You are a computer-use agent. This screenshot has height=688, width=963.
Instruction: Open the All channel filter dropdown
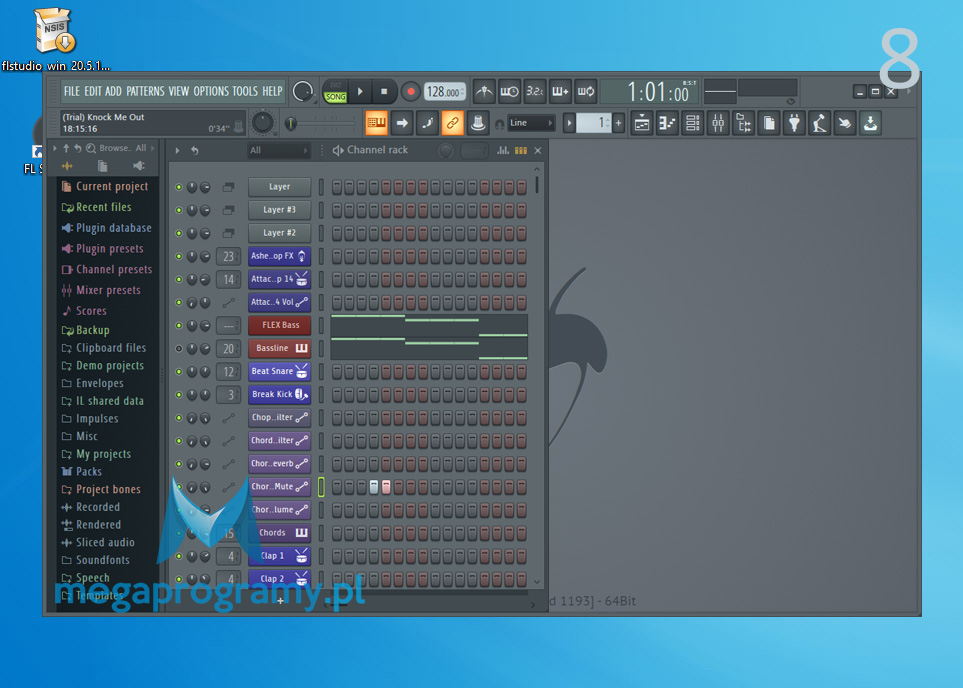(x=279, y=150)
